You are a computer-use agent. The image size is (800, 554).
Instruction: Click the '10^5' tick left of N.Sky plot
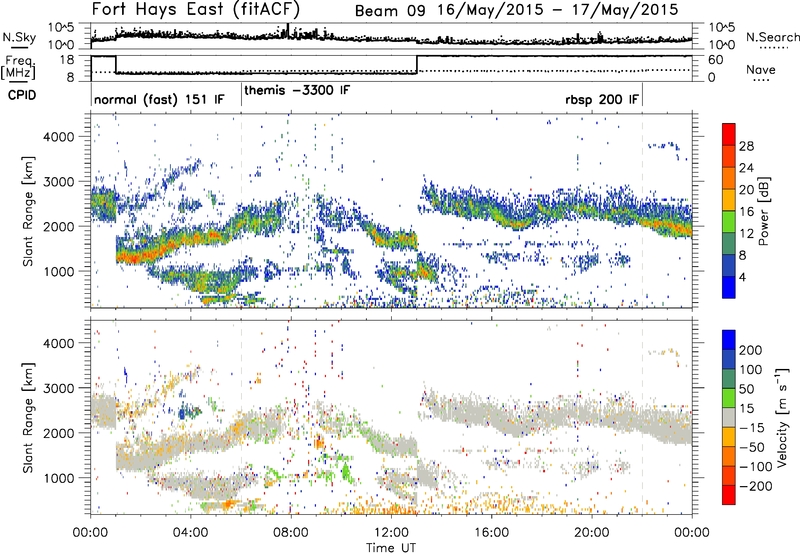61,27
